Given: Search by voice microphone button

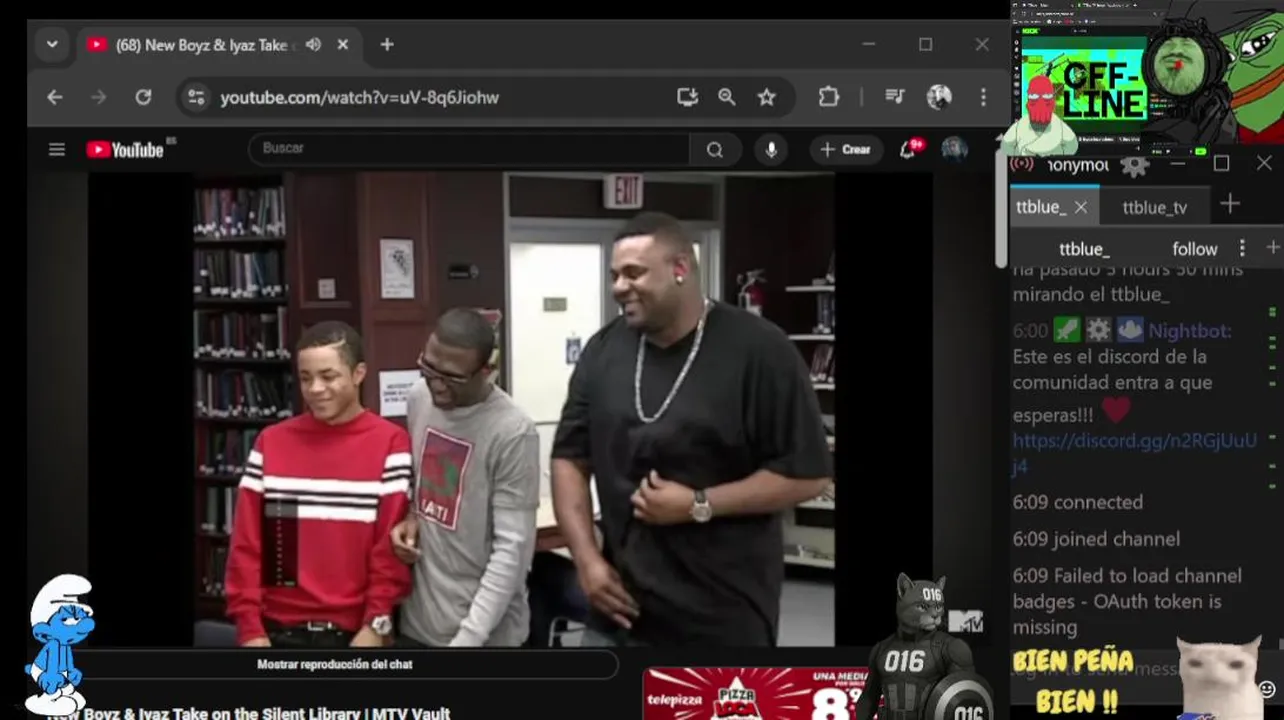Looking at the screenshot, I should click(771, 150).
